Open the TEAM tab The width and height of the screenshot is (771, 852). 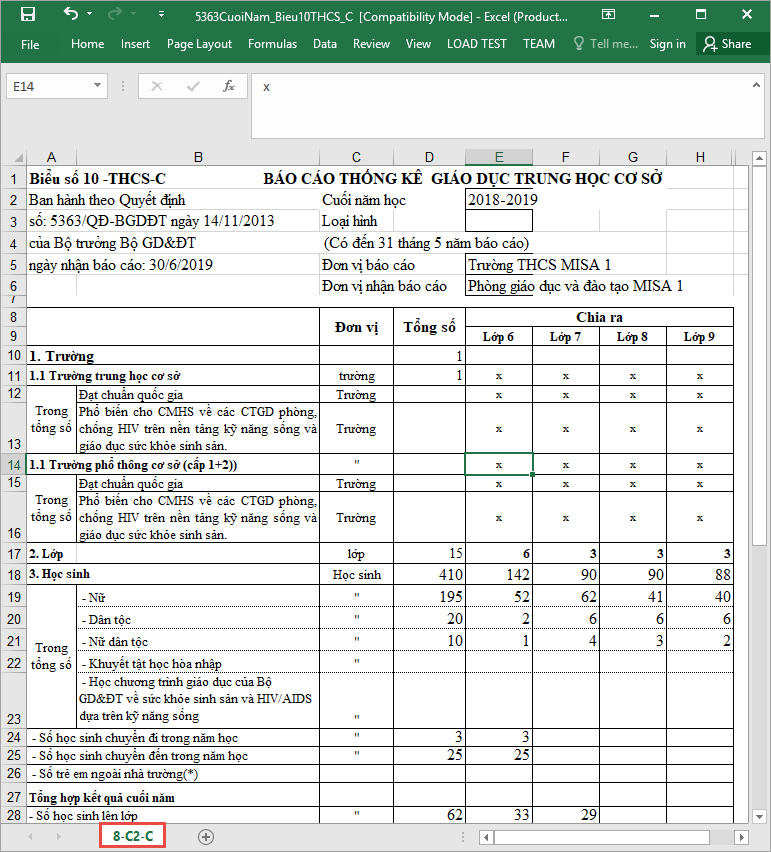click(539, 44)
